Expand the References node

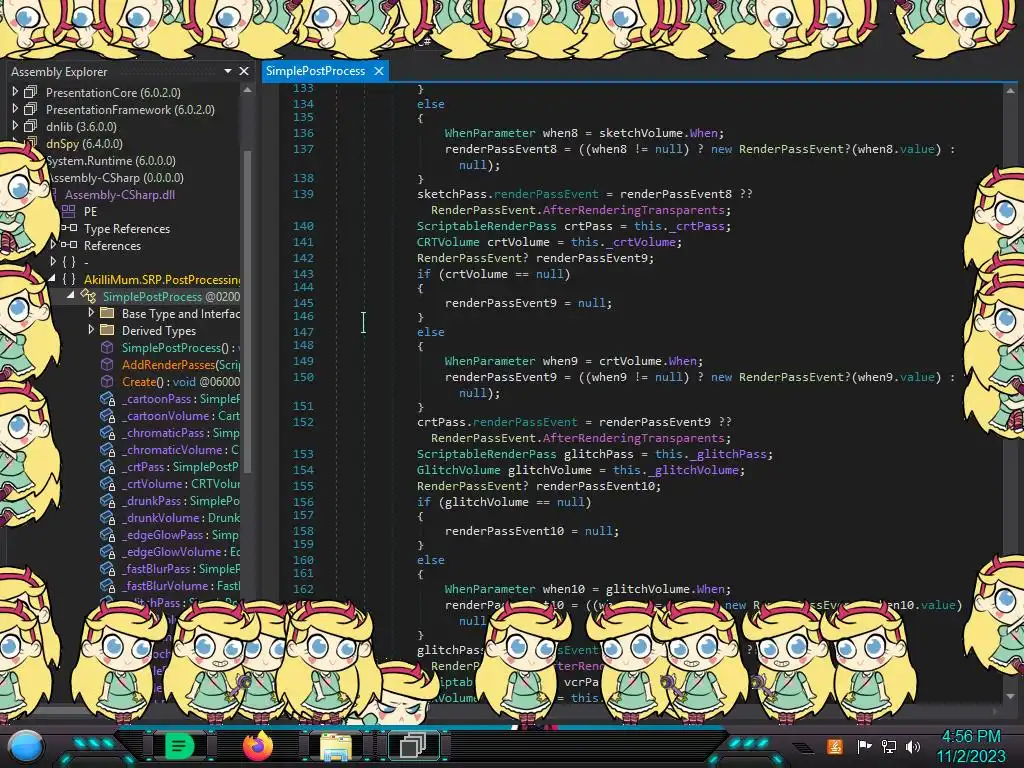[53, 245]
